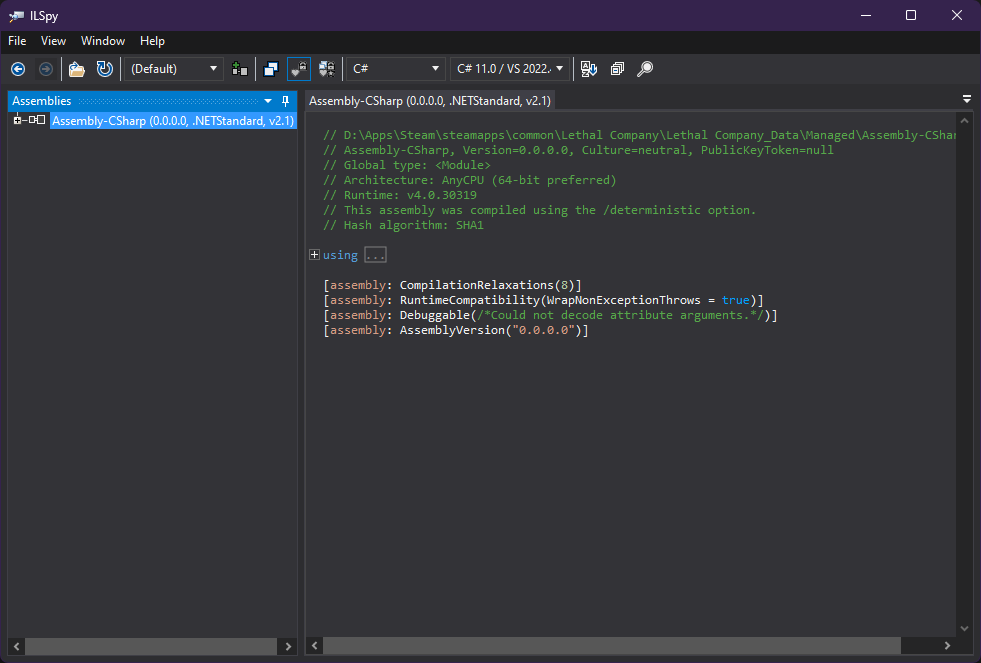Toggle the overlapping-windows filter icon in the toolbar
The image size is (981, 663).
click(x=271, y=69)
